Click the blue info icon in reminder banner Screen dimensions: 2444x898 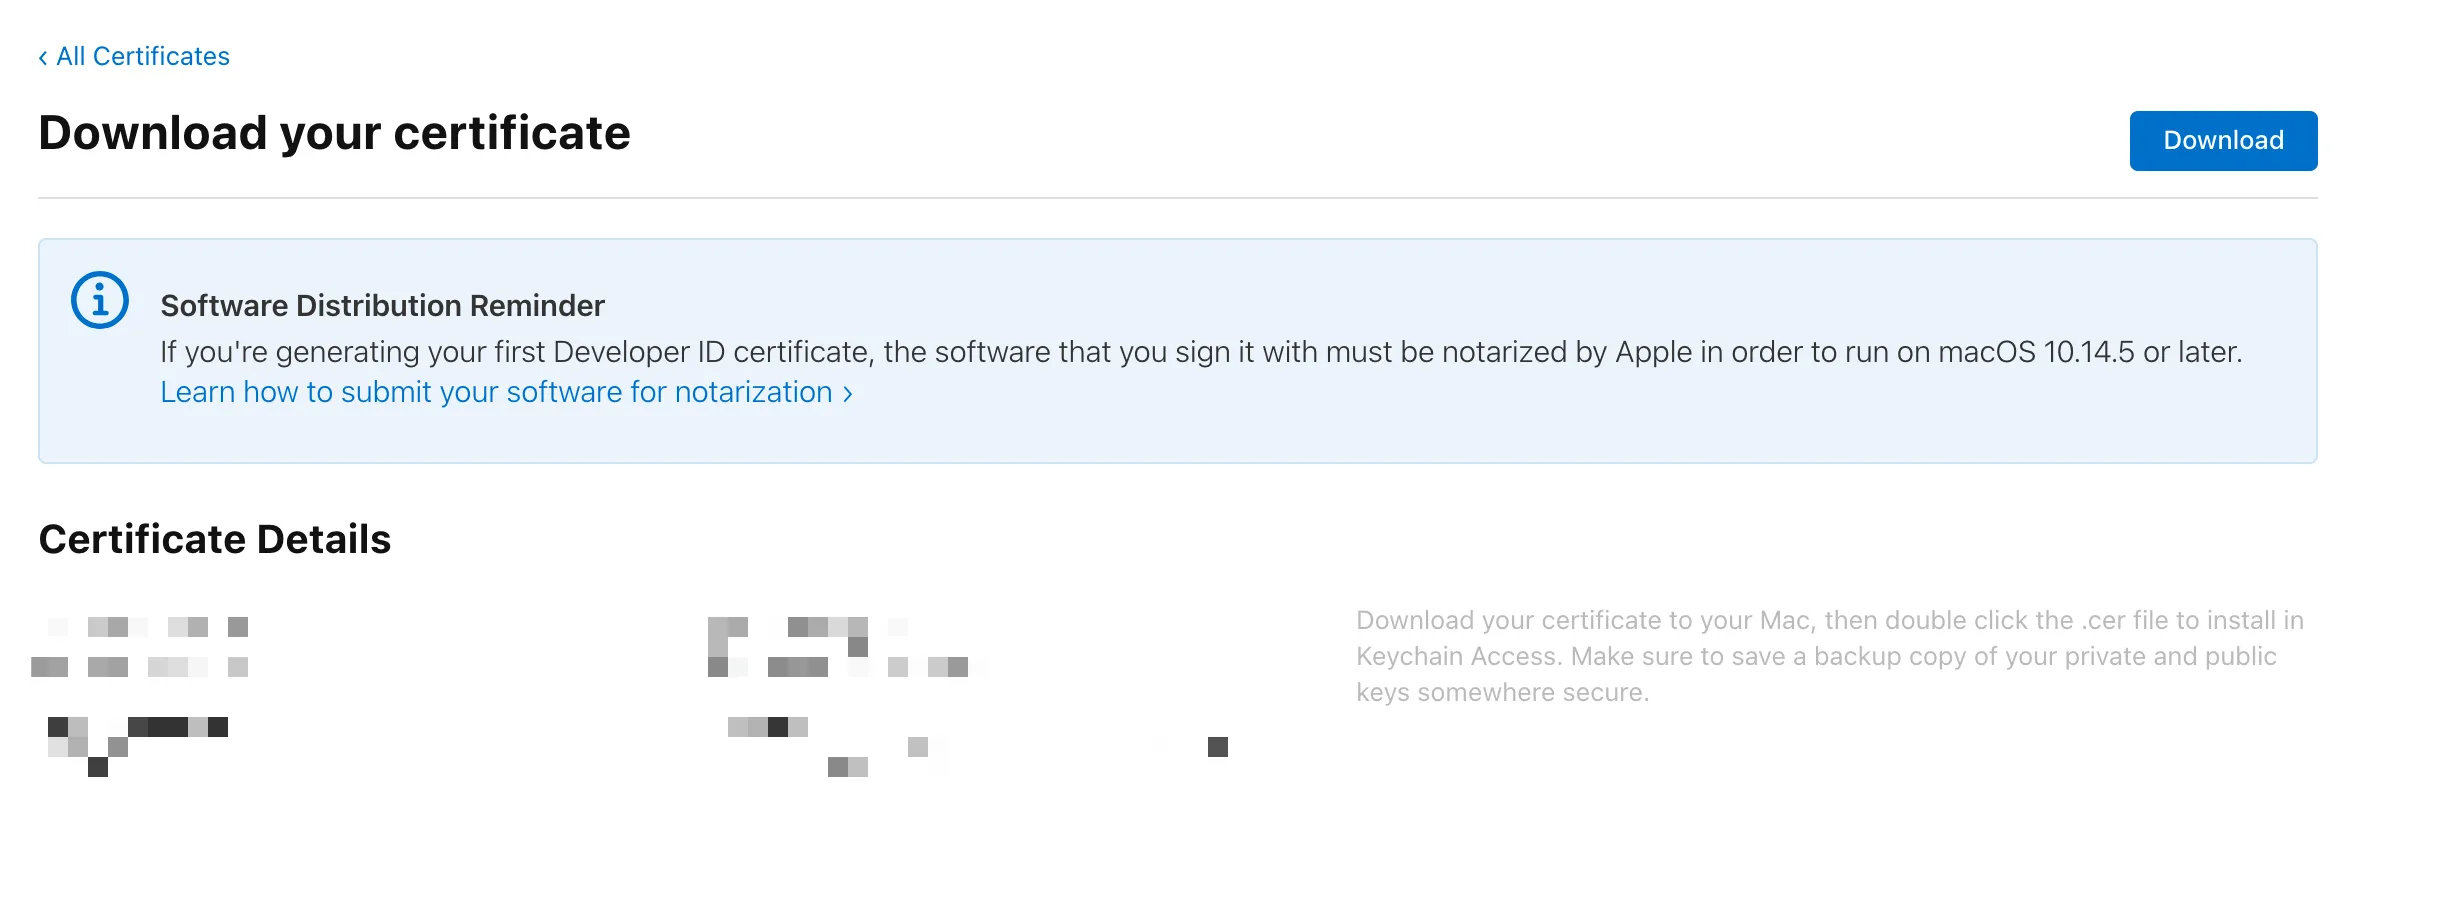100,298
